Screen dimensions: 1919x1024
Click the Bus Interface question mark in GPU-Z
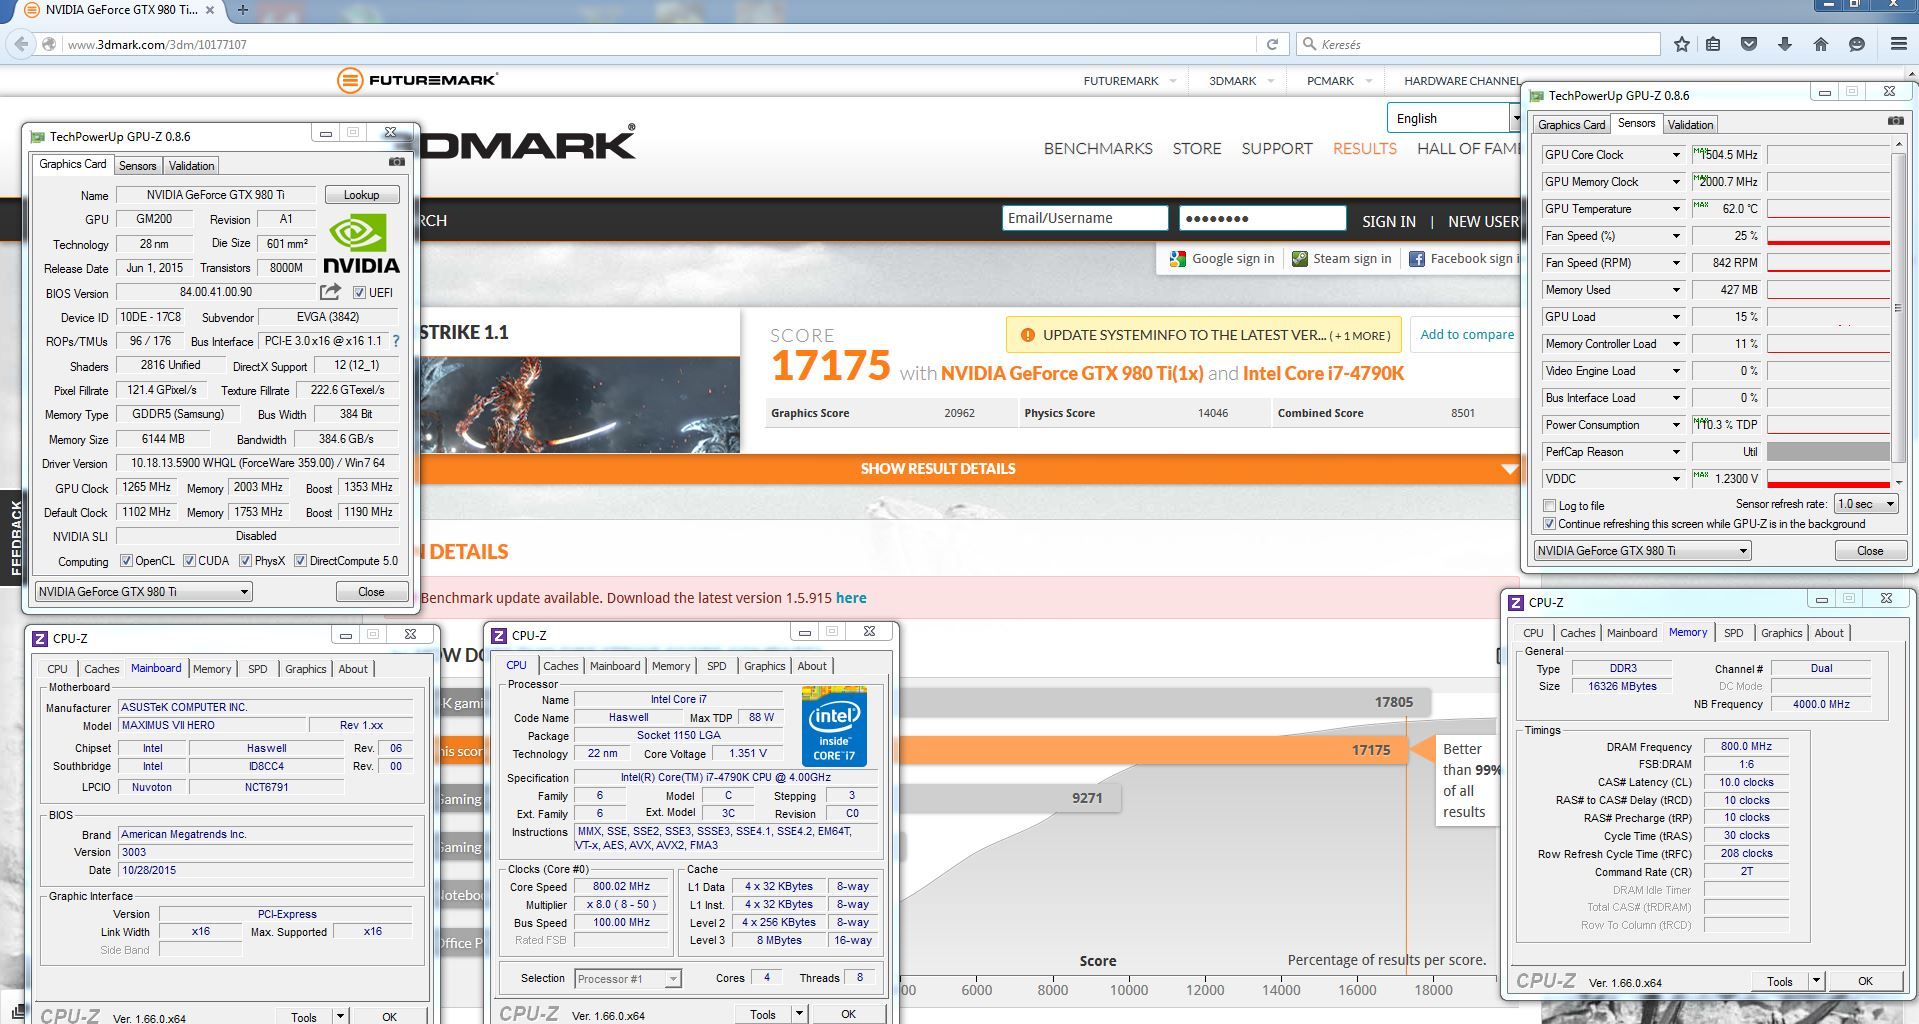pyautogui.click(x=396, y=341)
